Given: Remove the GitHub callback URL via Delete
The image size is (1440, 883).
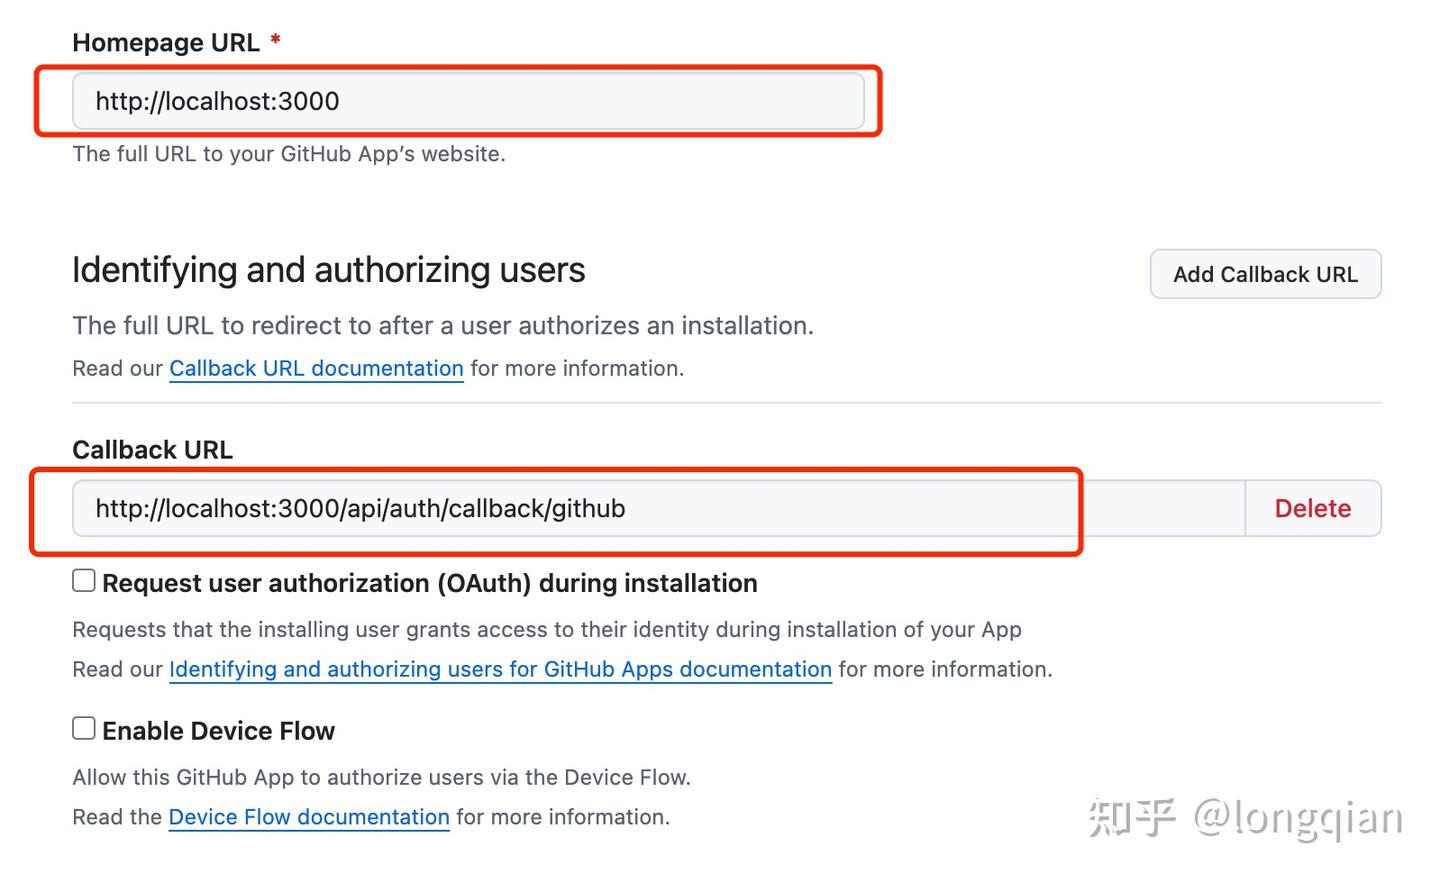Looking at the screenshot, I should pyautogui.click(x=1312, y=508).
